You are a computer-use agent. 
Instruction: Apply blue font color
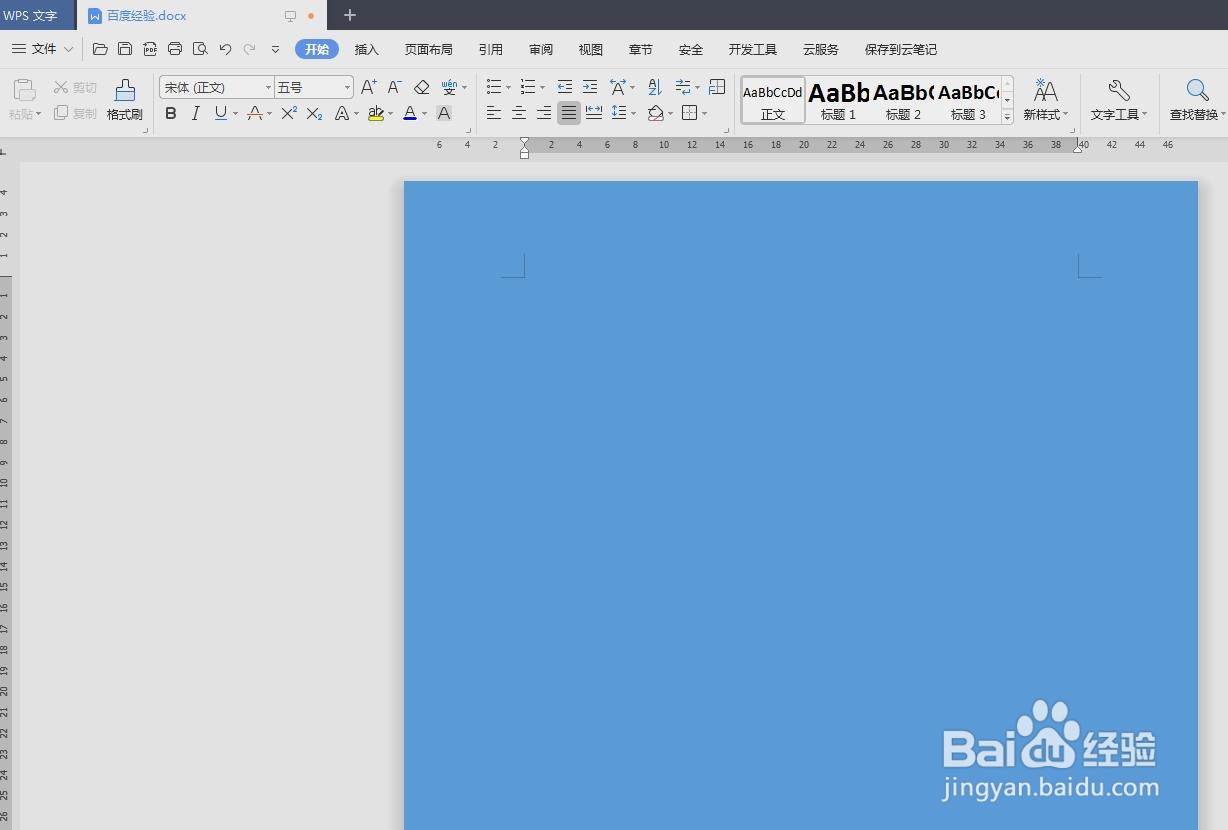point(410,113)
